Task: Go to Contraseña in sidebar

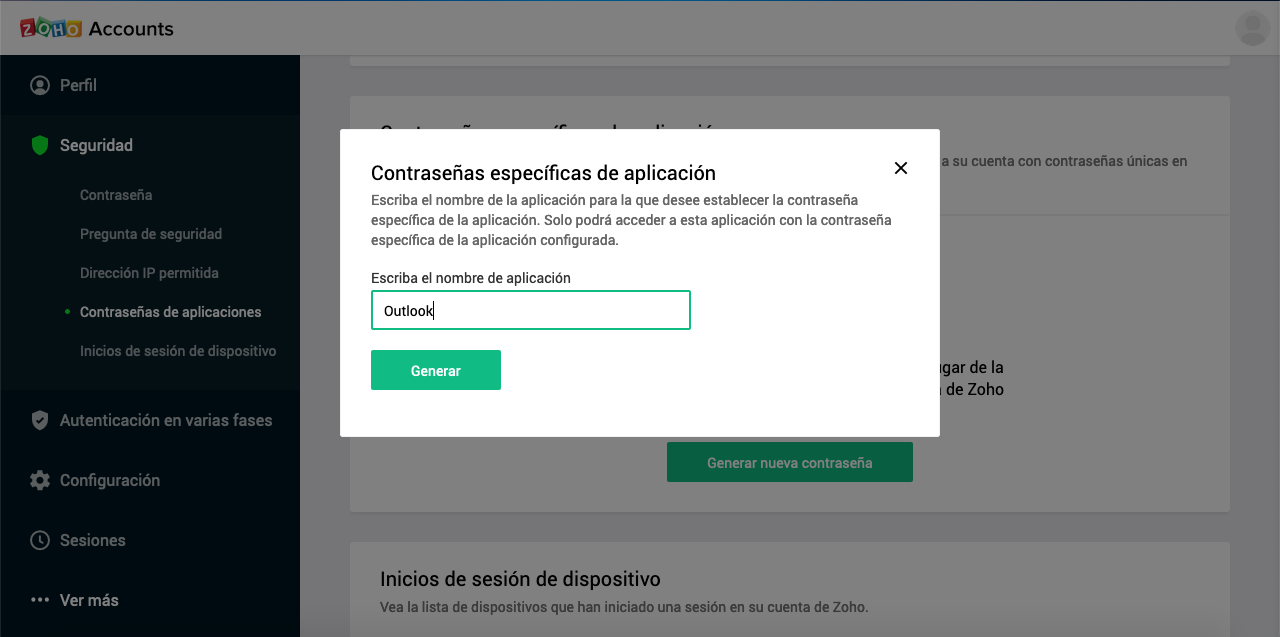Action: (x=116, y=195)
